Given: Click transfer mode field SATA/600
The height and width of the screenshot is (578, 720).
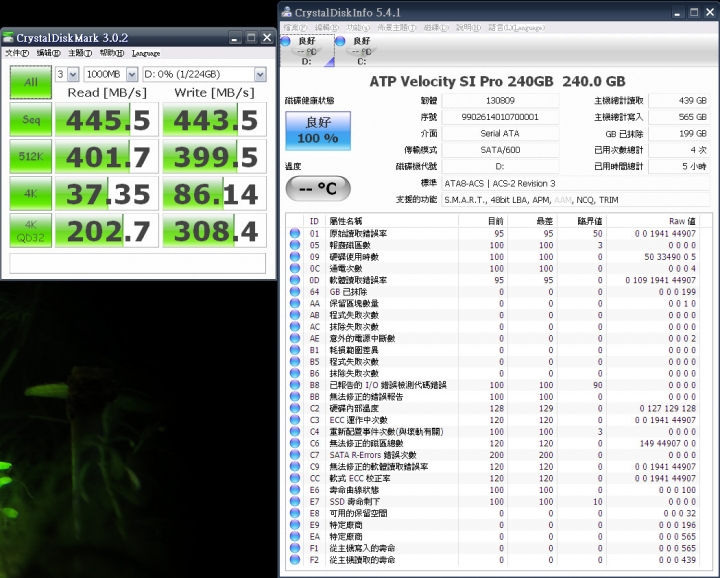Looking at the screenshot, I should 500,150.
